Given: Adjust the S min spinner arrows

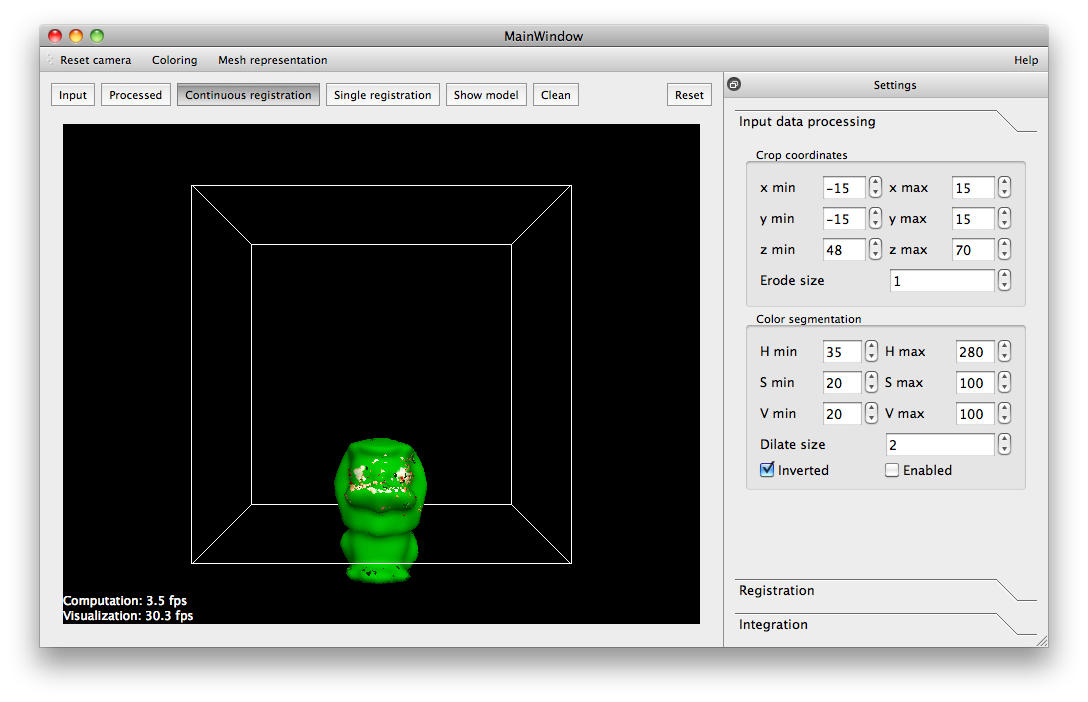Looking at the screenshot, I should click(x=872, y=382).
